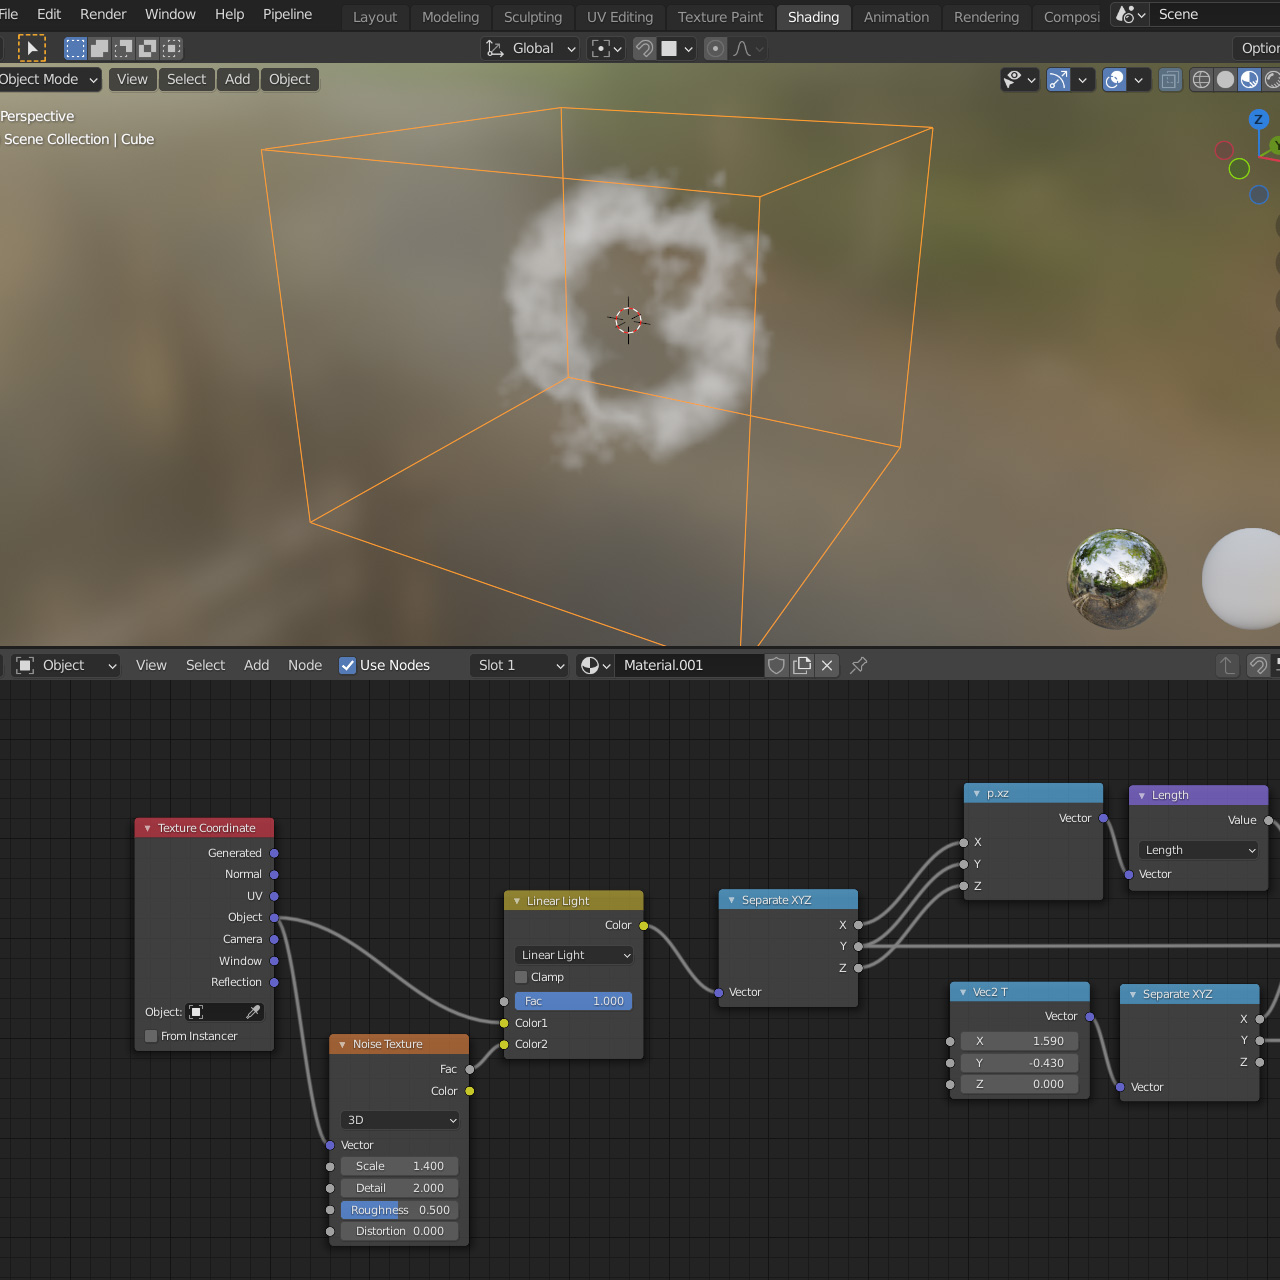Open the Render menu
Image resolution: width=1280 pixels, height=1280 pixels.
(x=103, y=14)
